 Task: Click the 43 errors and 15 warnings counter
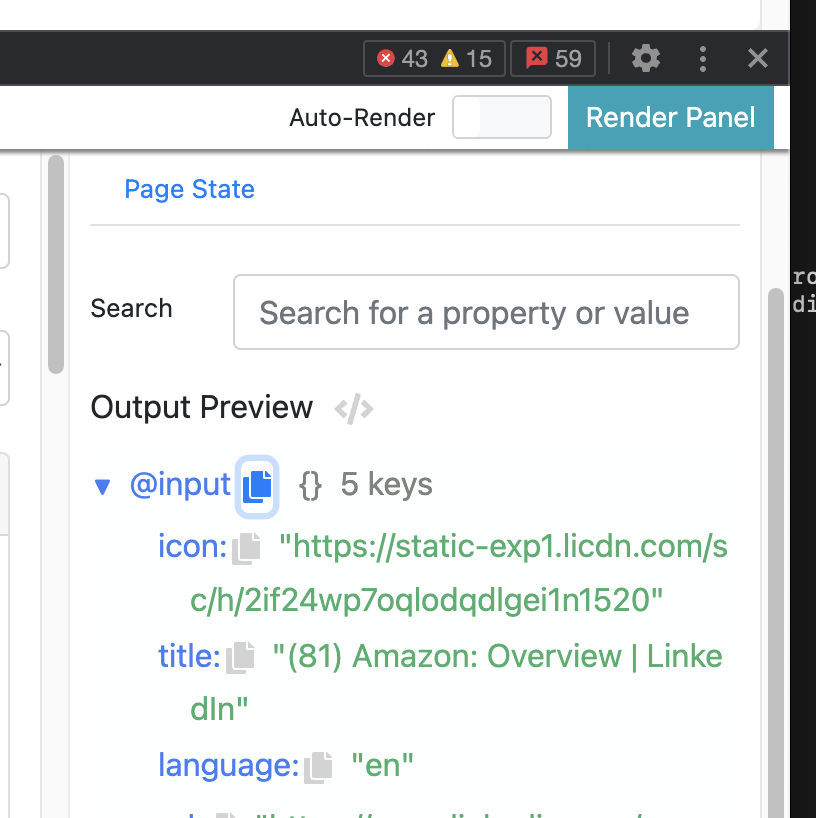pos(434,58)
